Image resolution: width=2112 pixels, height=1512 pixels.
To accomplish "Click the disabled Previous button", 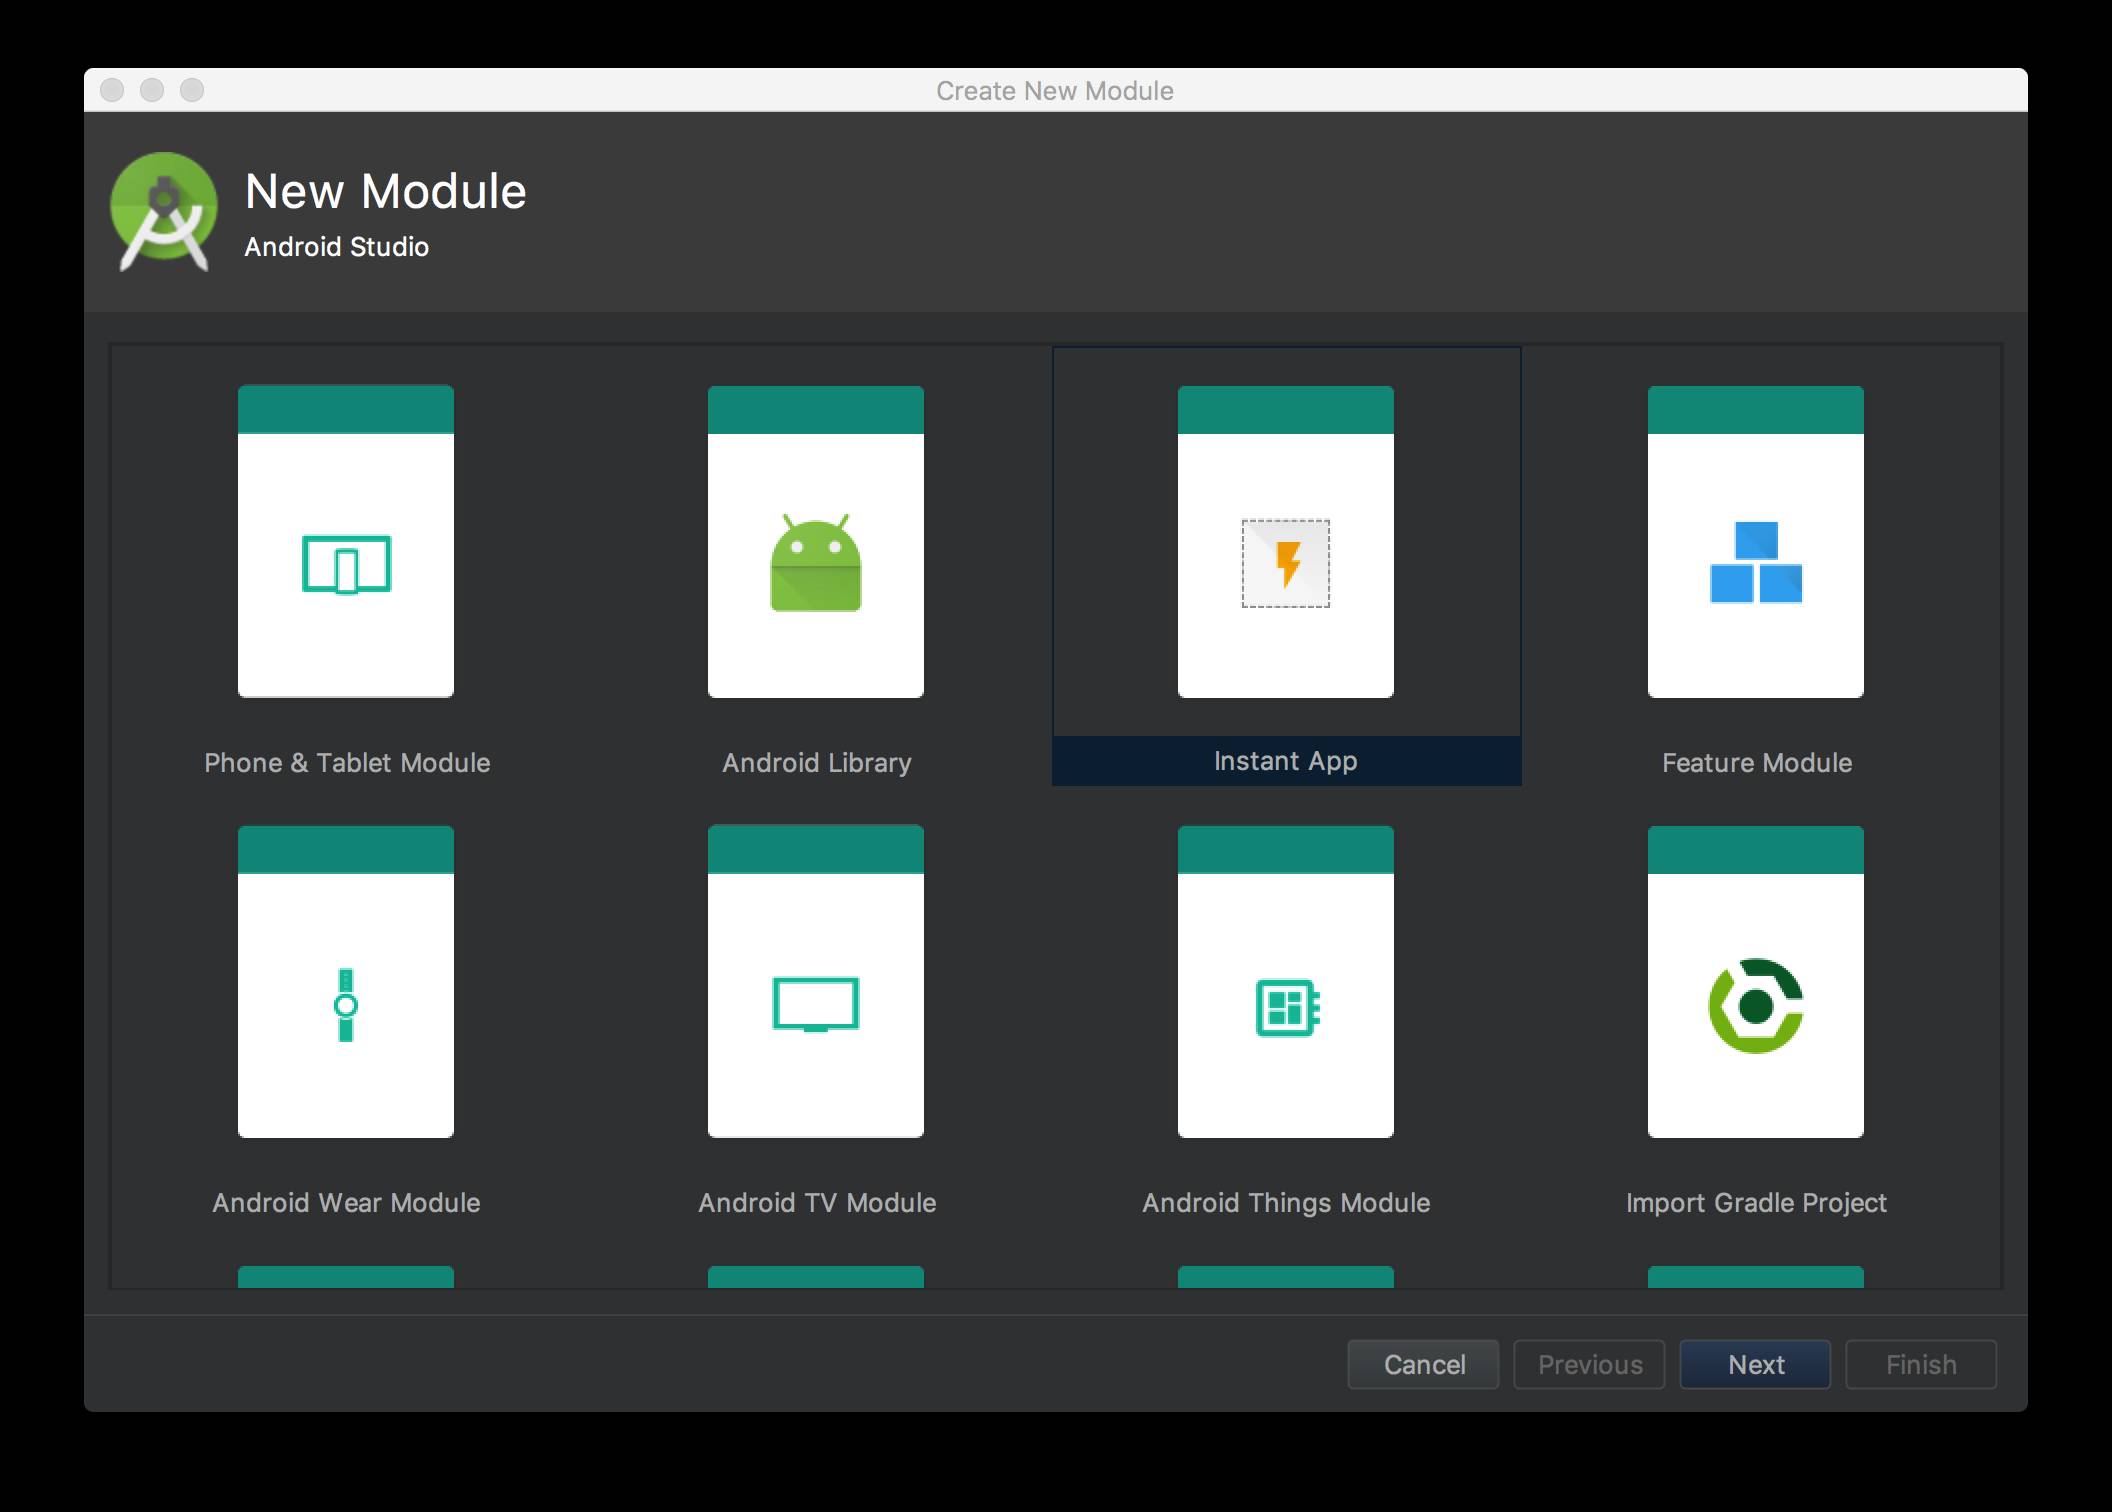I will click(1590, 1364).
